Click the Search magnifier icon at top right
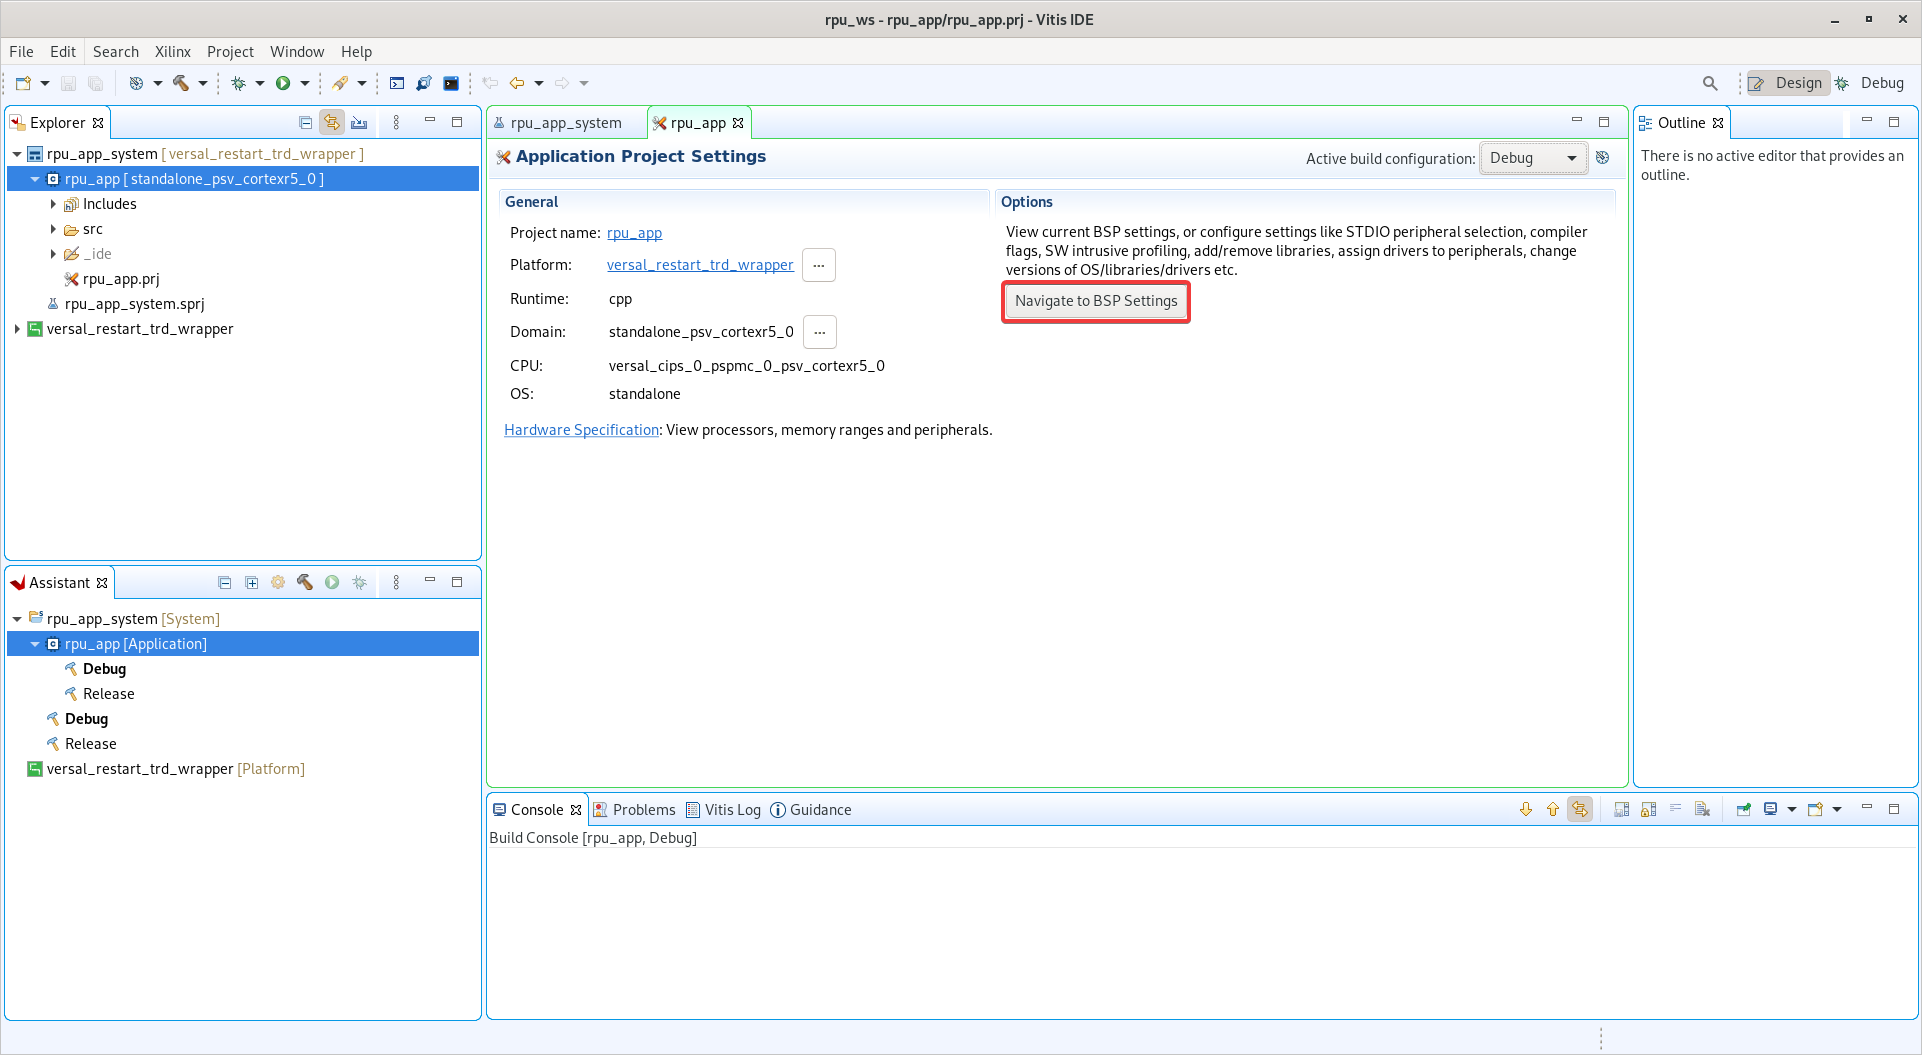Viewport: 1922px width, 1055px height. tap(1710, 83)
